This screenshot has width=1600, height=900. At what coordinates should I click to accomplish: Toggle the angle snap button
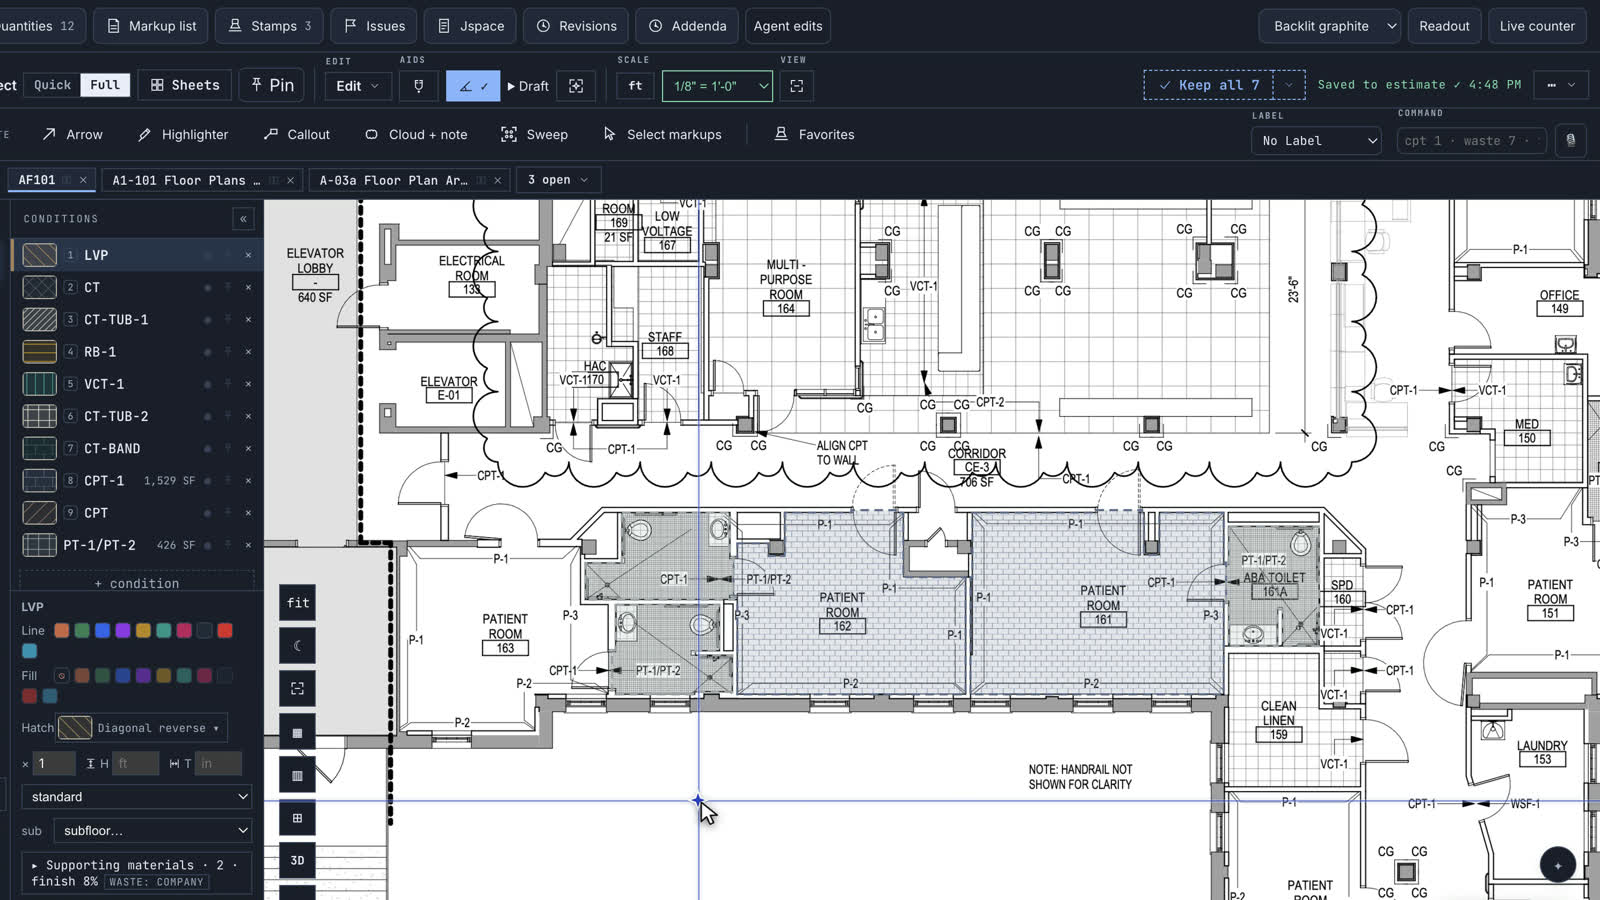473,86
